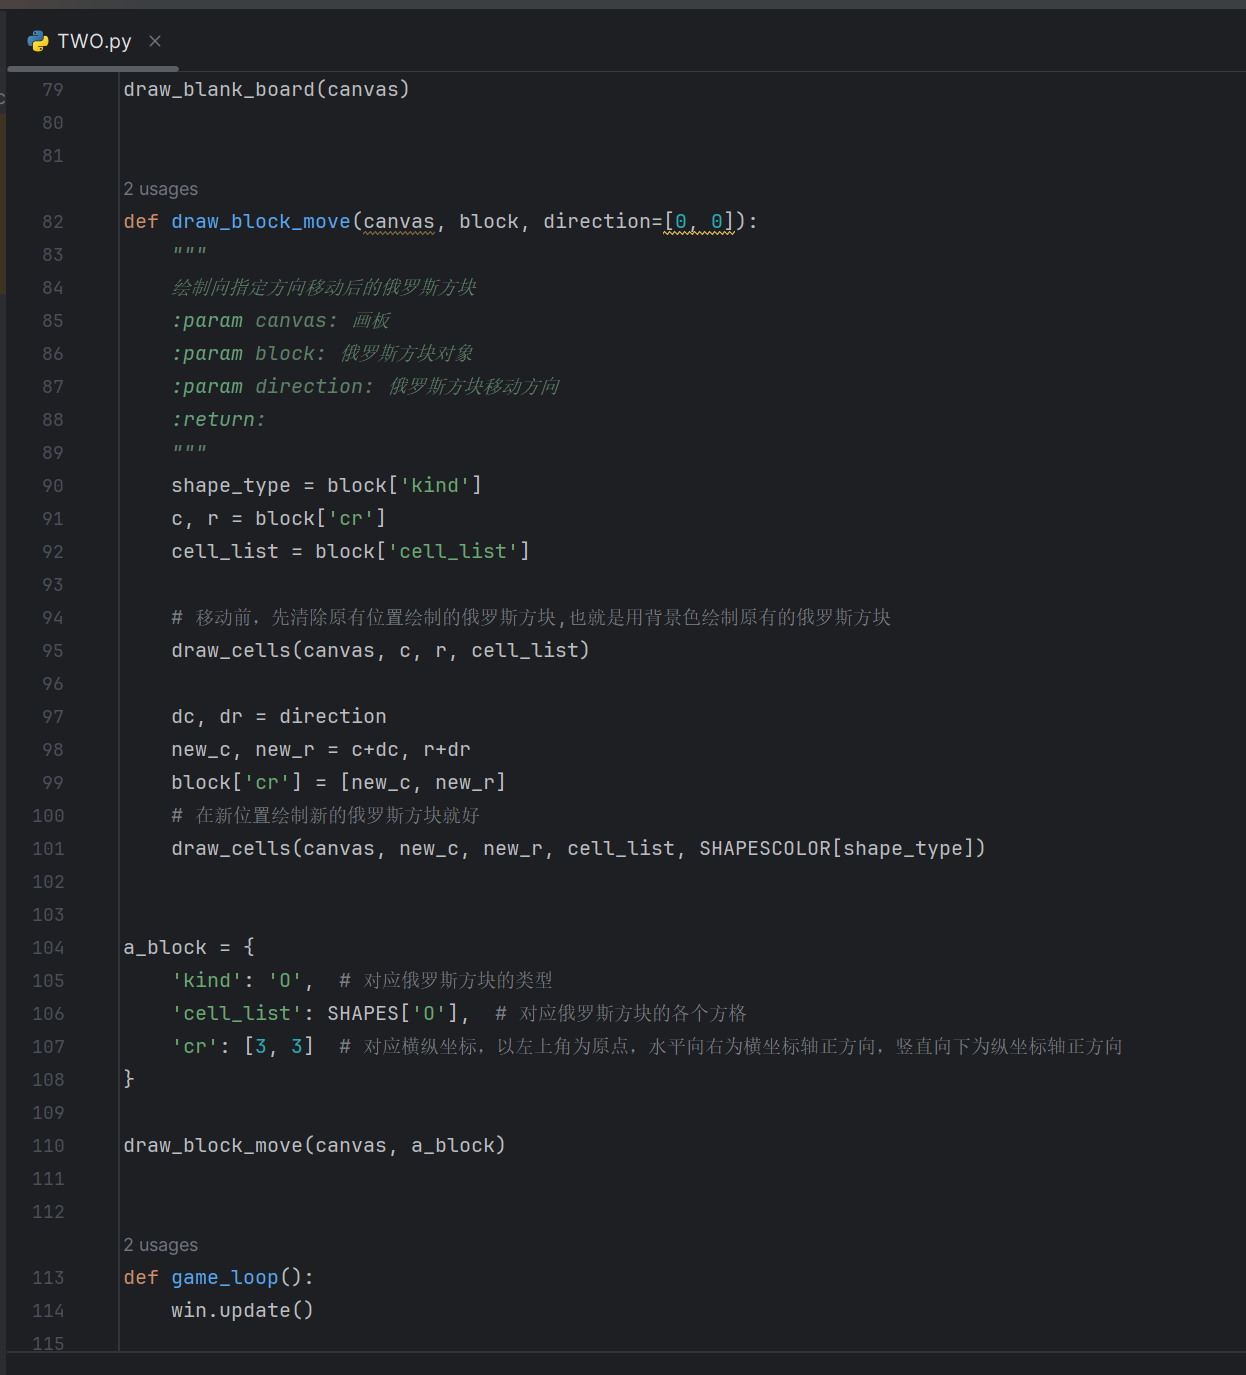The height and width of the screenshot is (1375, 1246).
Task: Click the 'kind': 'O' dictionary entry
Action: point(243,980)
